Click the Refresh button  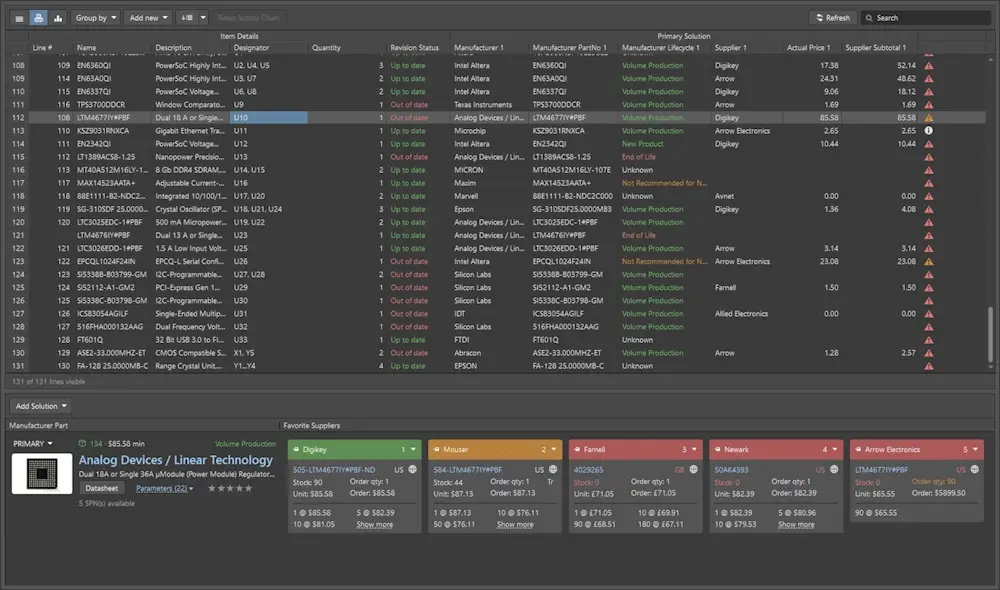[x=831, y=18]
